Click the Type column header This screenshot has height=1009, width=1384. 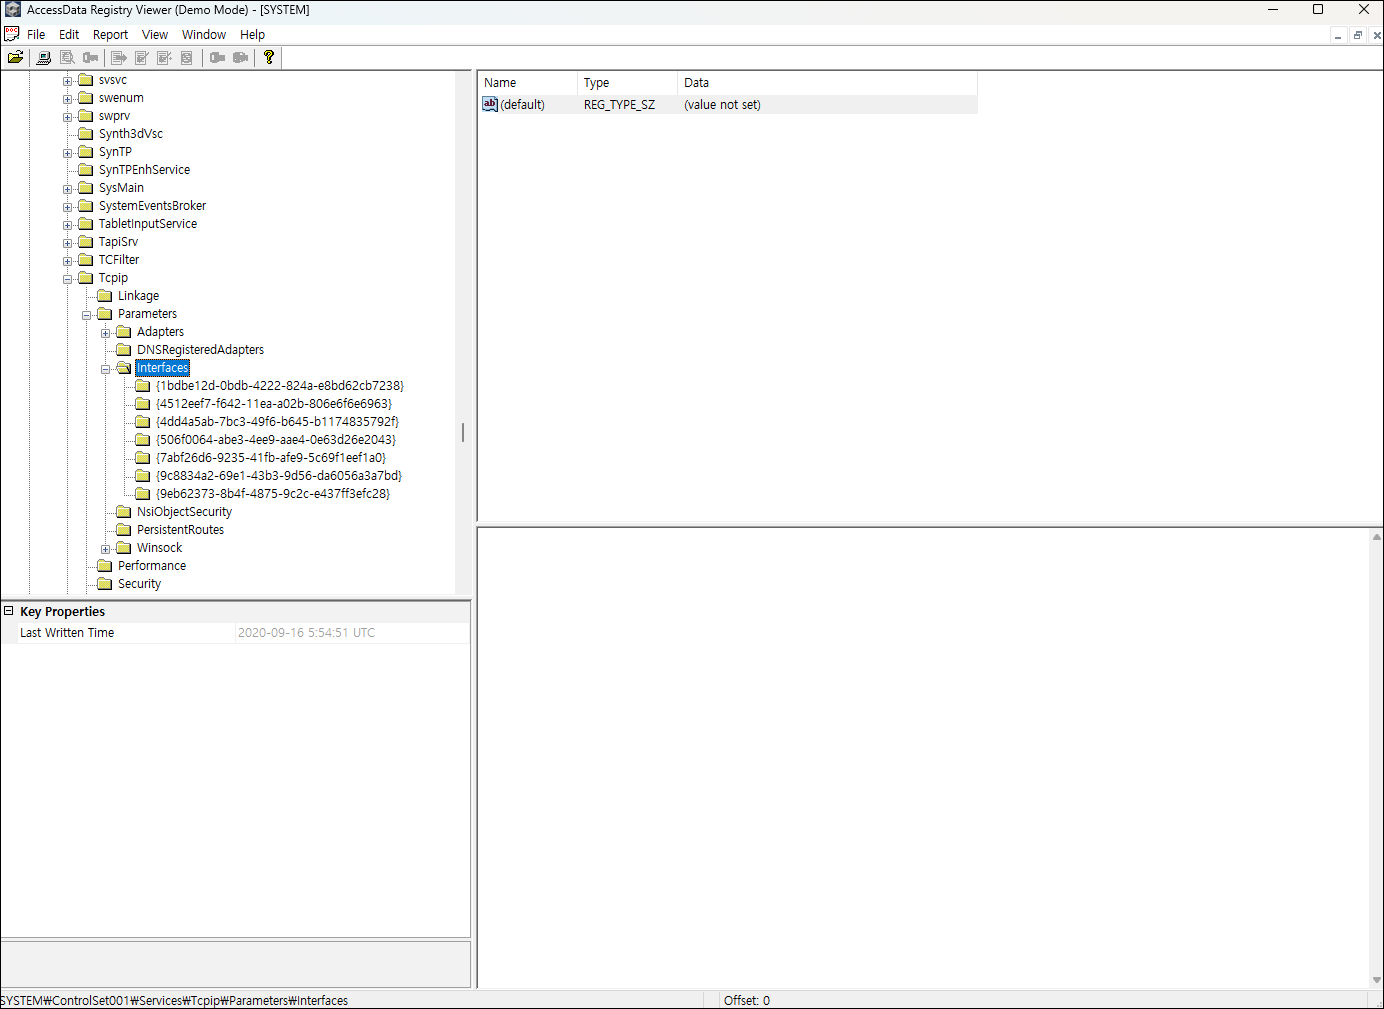click(x=628, y=83)
